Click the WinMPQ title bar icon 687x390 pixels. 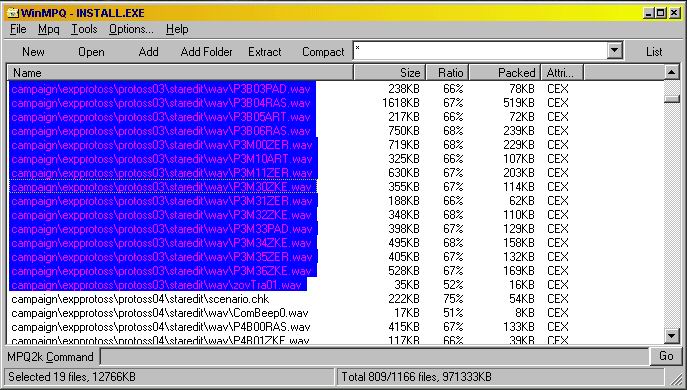[12, 13]
